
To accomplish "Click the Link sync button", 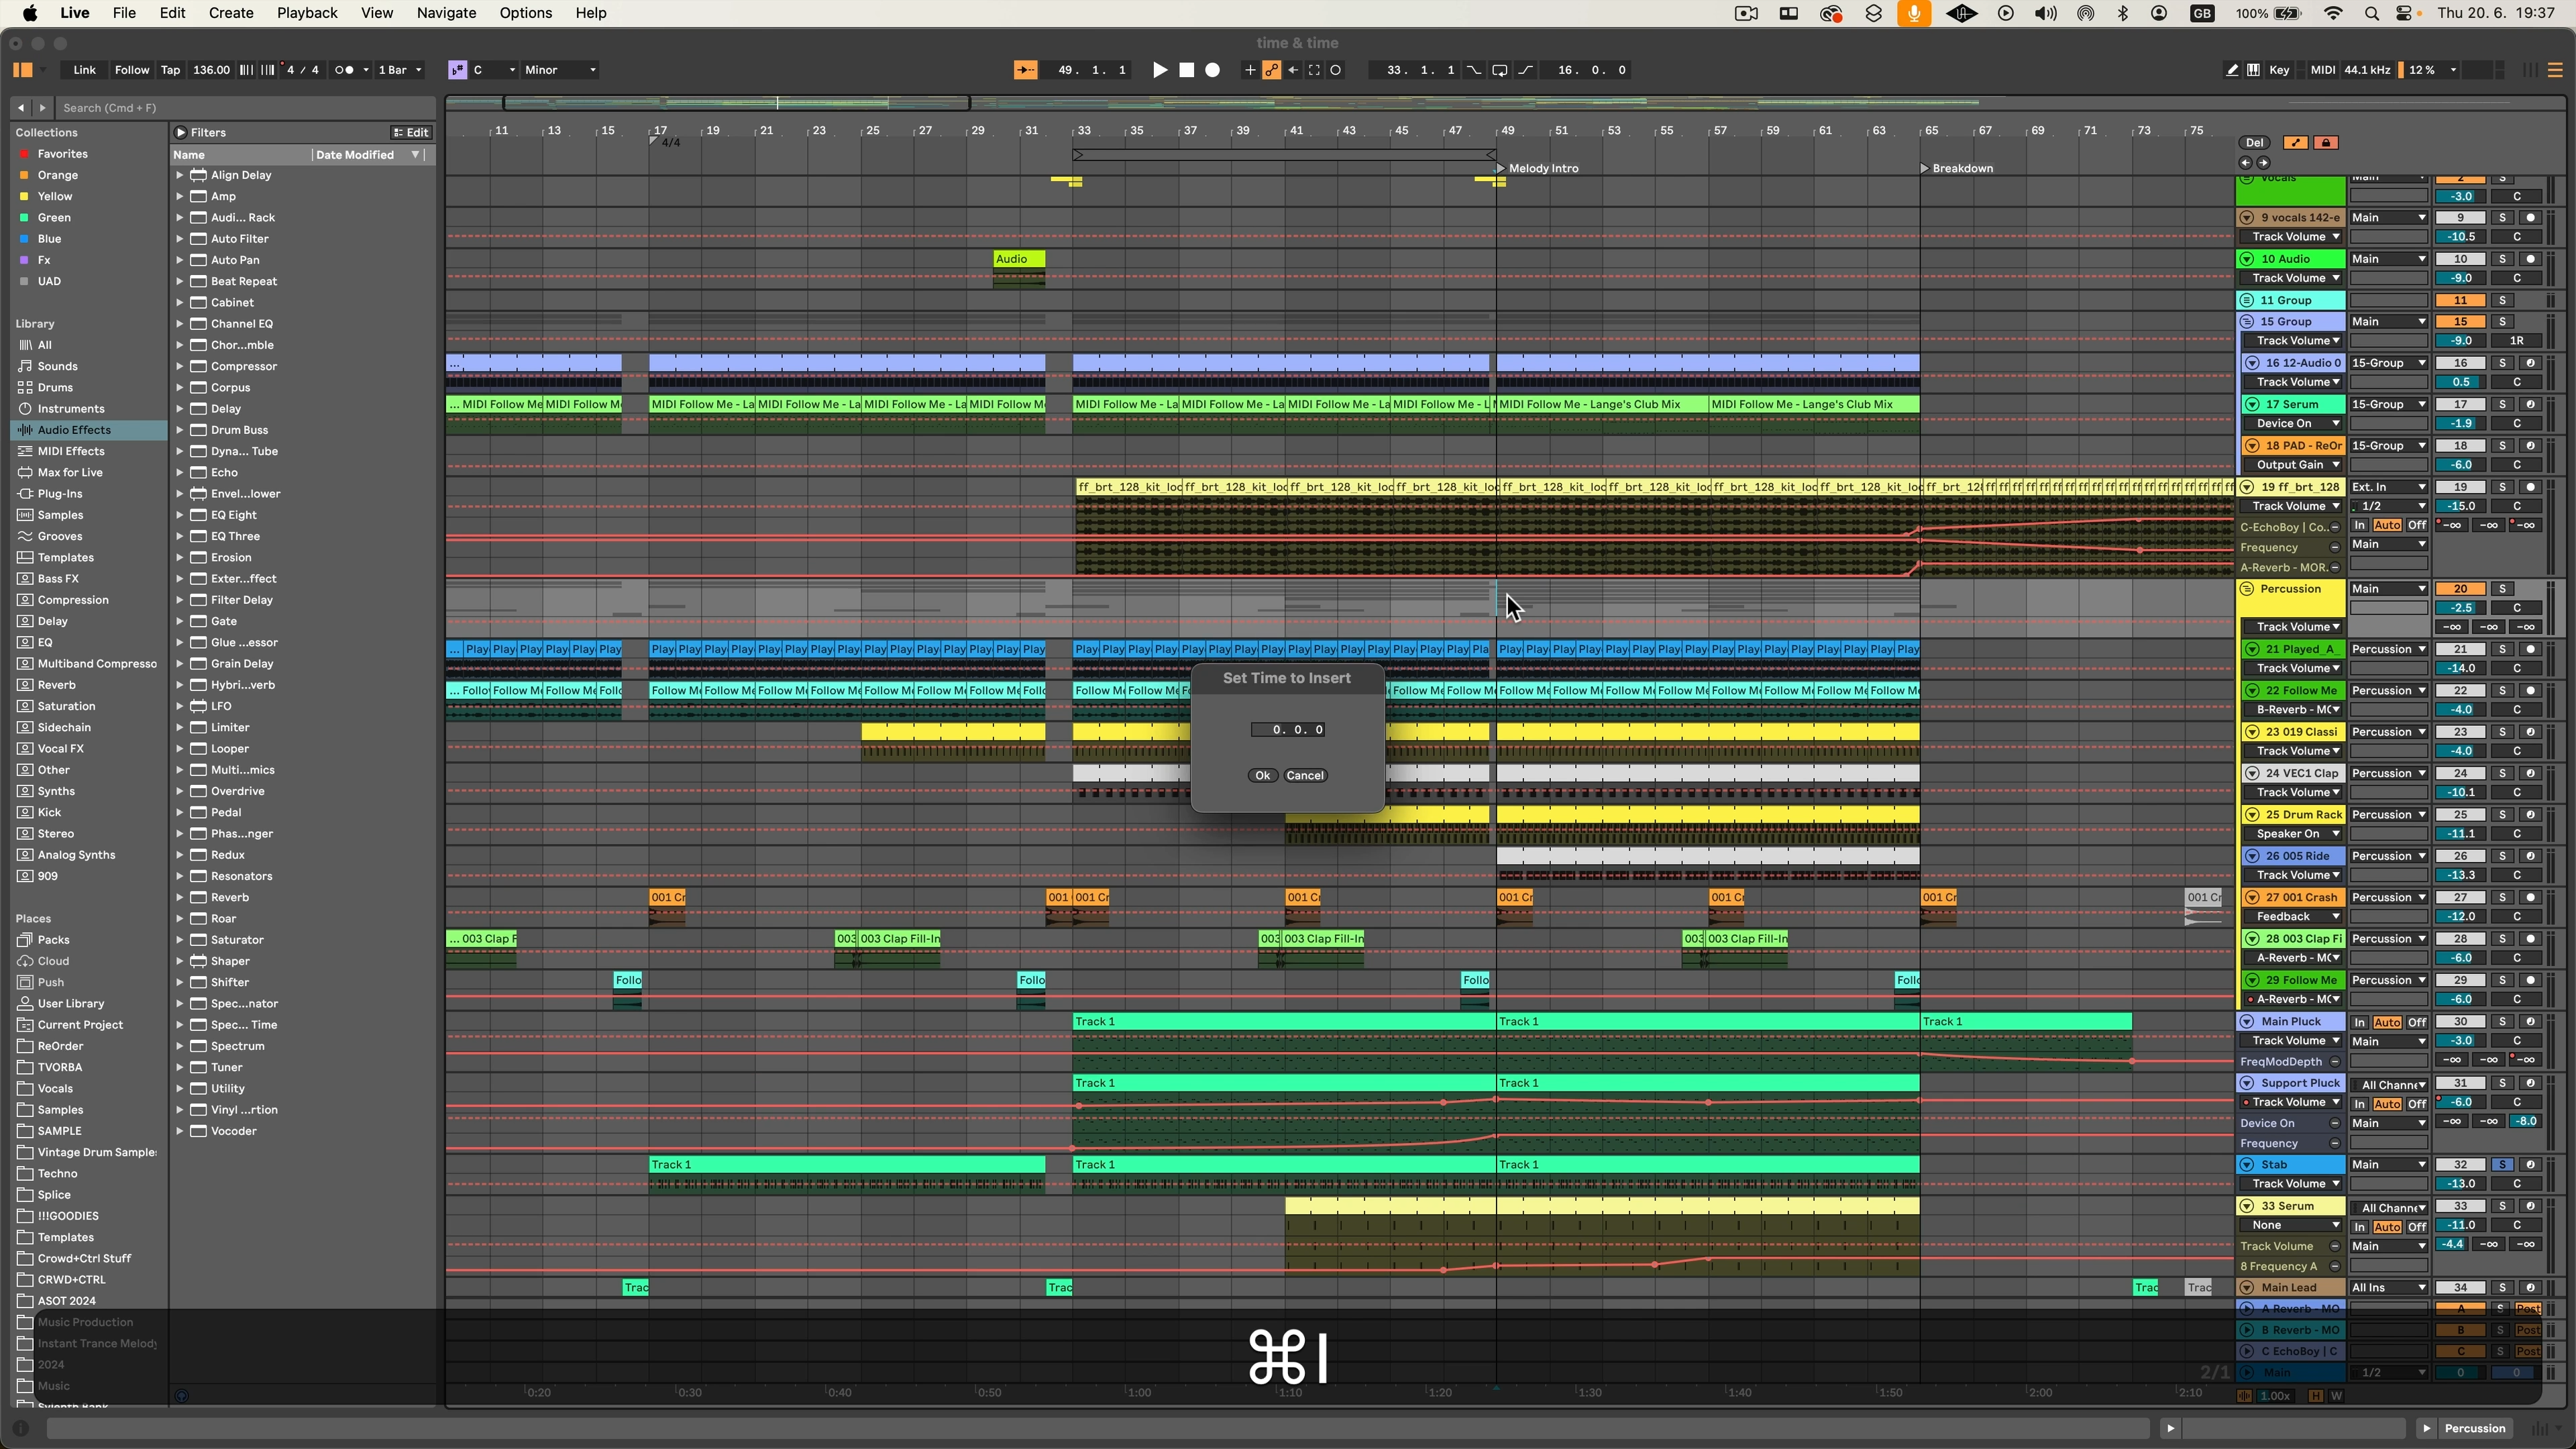I will coord(84,70).
